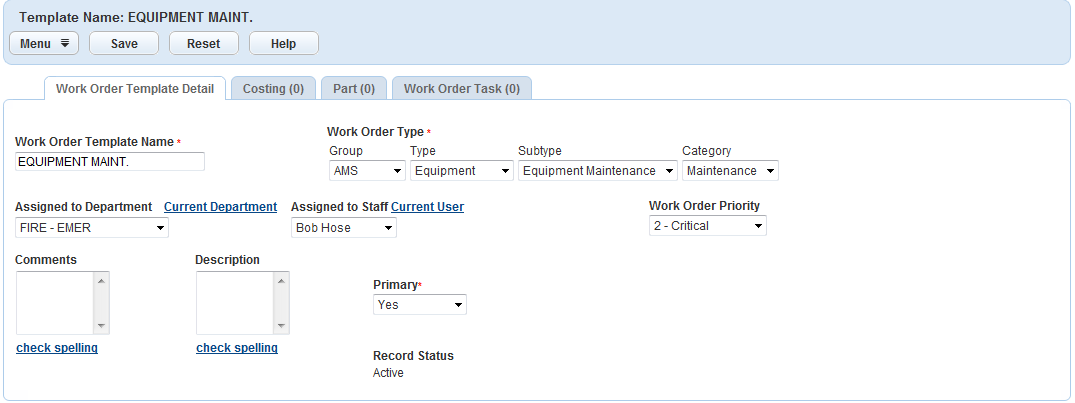1075x403 pixels.
Task: Click the Save button
Action: (x=124, y=44)
